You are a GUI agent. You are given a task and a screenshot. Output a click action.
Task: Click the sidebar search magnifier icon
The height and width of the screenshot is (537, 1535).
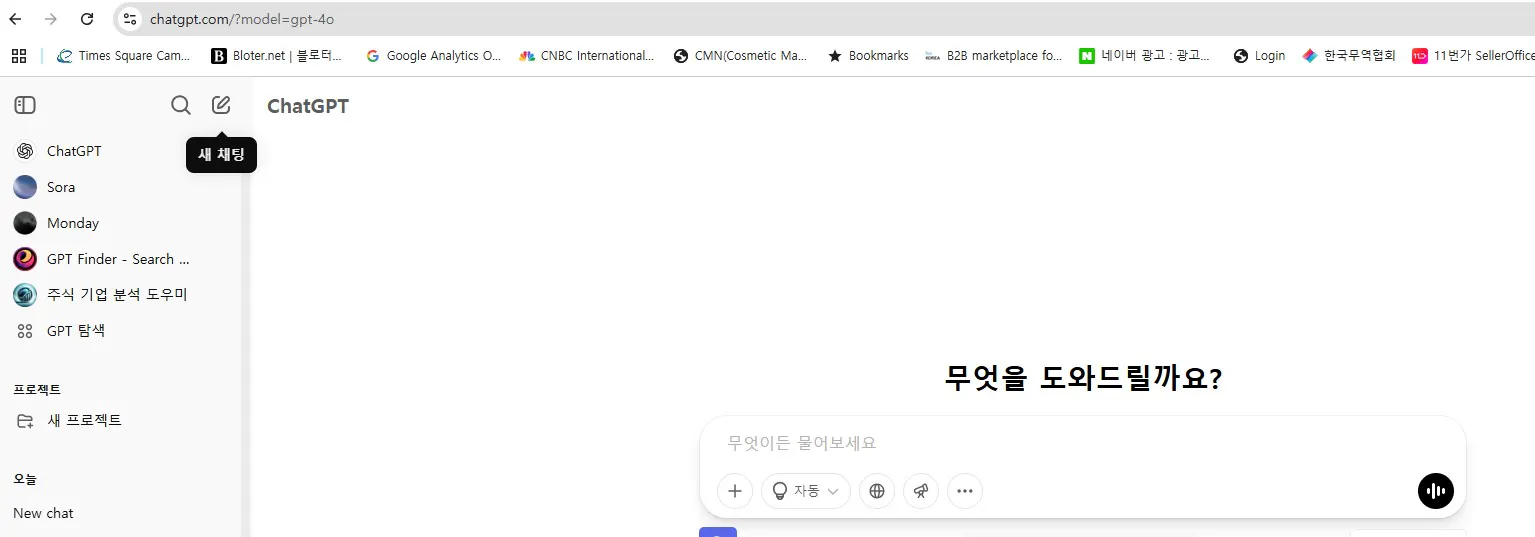tap(181, 105)
